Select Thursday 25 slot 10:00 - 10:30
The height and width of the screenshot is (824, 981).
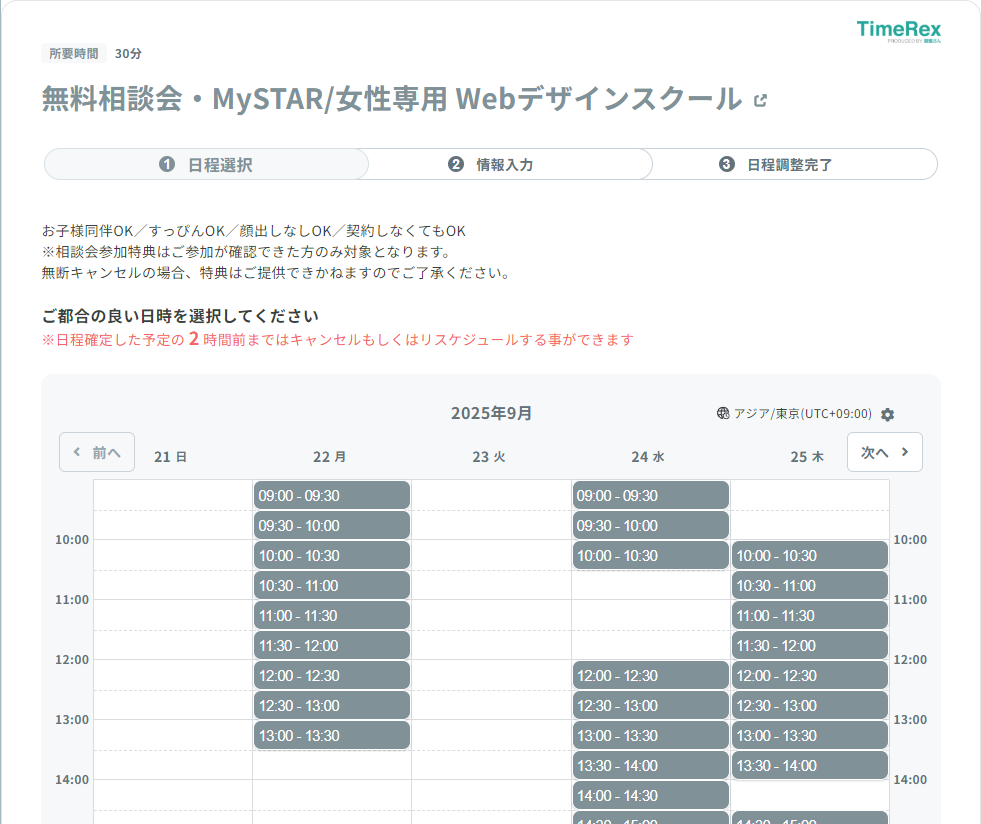pyautogui.click(x=809, y=555)
